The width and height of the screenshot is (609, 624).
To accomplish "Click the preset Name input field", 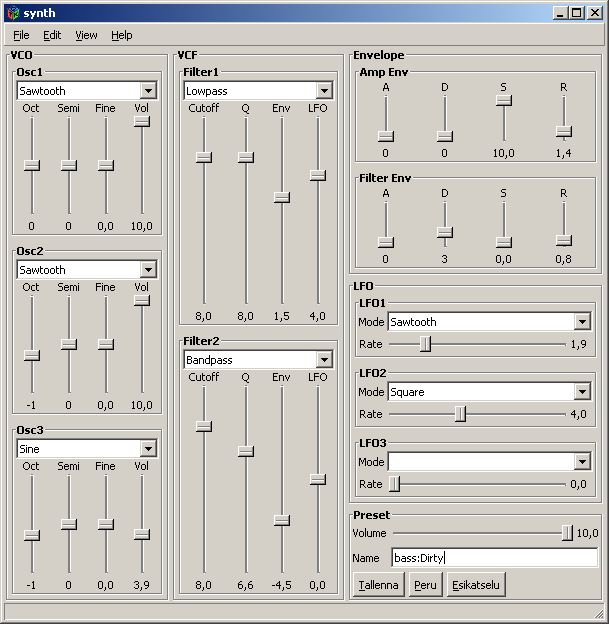I will point(495,558).
